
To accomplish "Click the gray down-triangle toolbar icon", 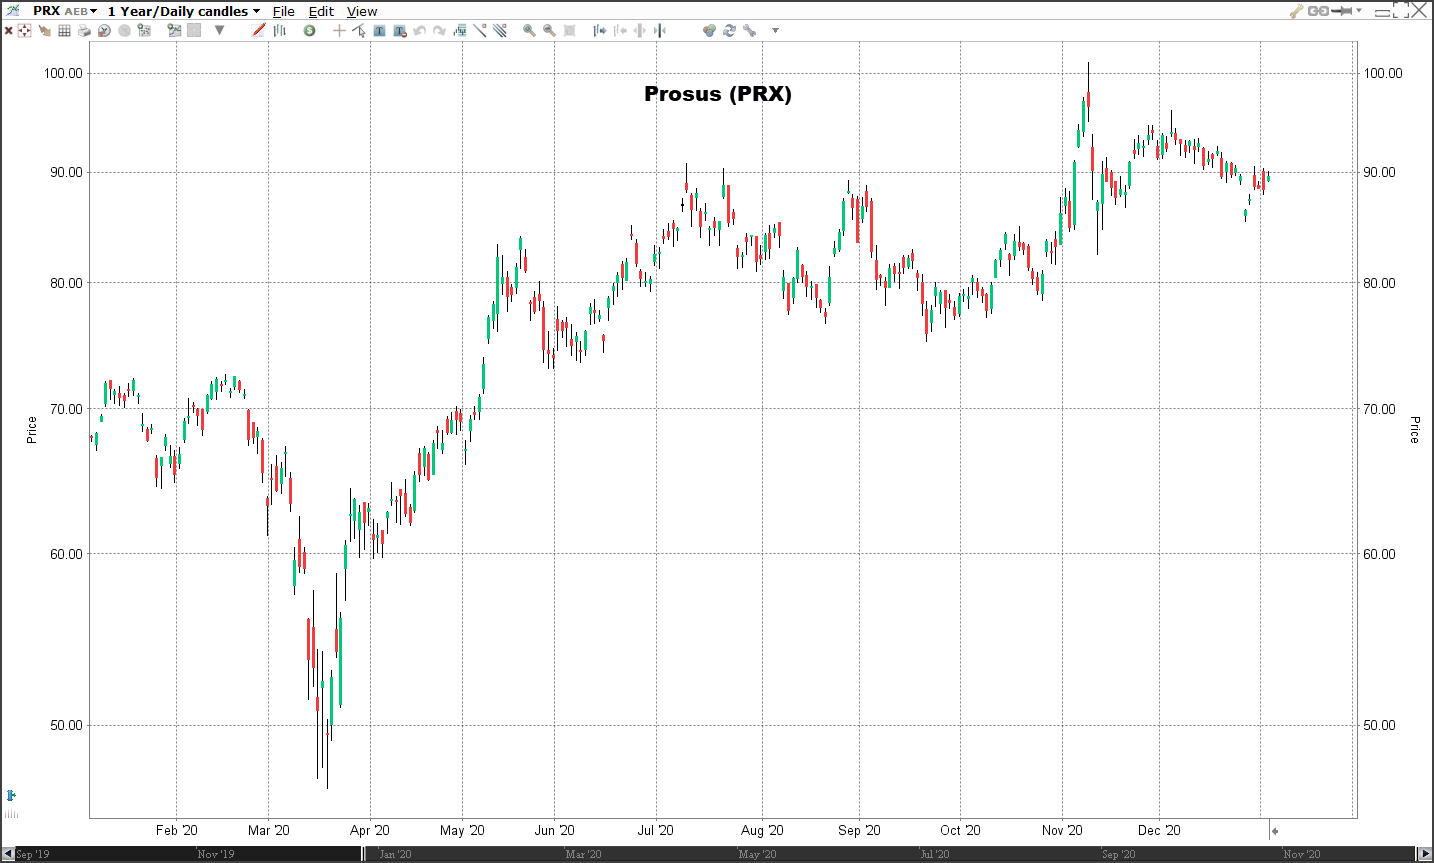I will point(219,31).
